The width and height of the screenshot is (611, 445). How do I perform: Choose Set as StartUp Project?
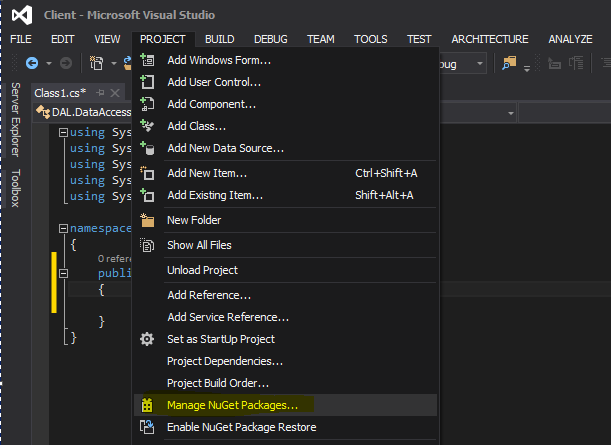(x=286, y=339)
